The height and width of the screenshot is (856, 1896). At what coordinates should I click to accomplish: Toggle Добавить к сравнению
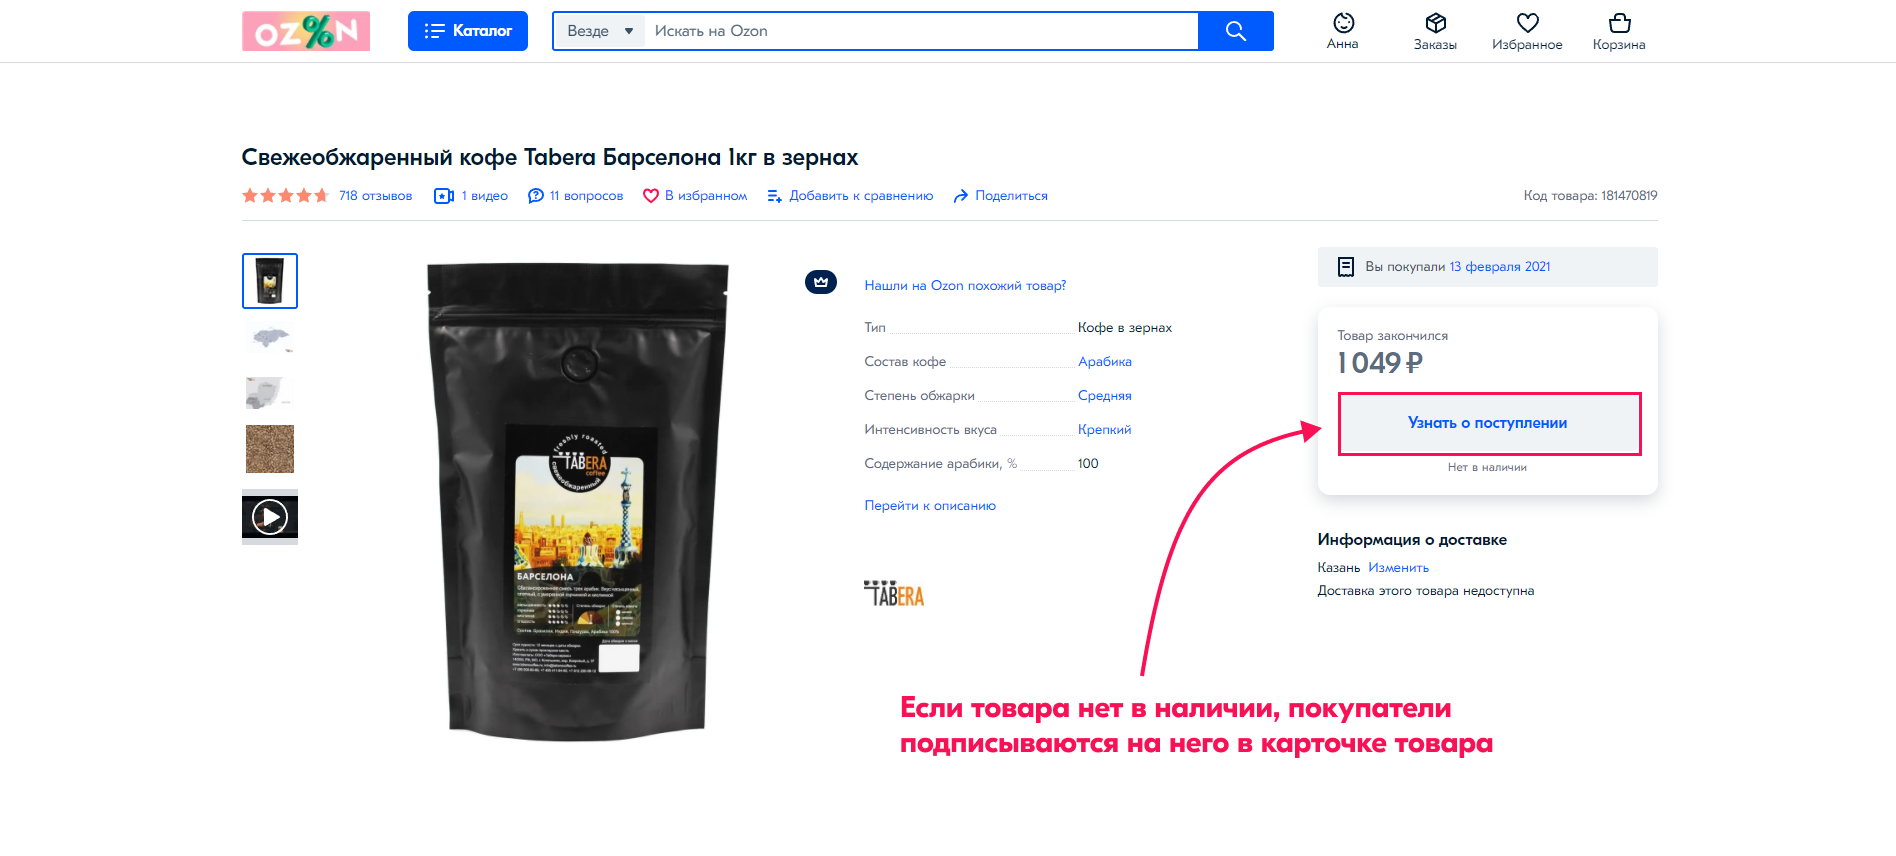(850, 196)
